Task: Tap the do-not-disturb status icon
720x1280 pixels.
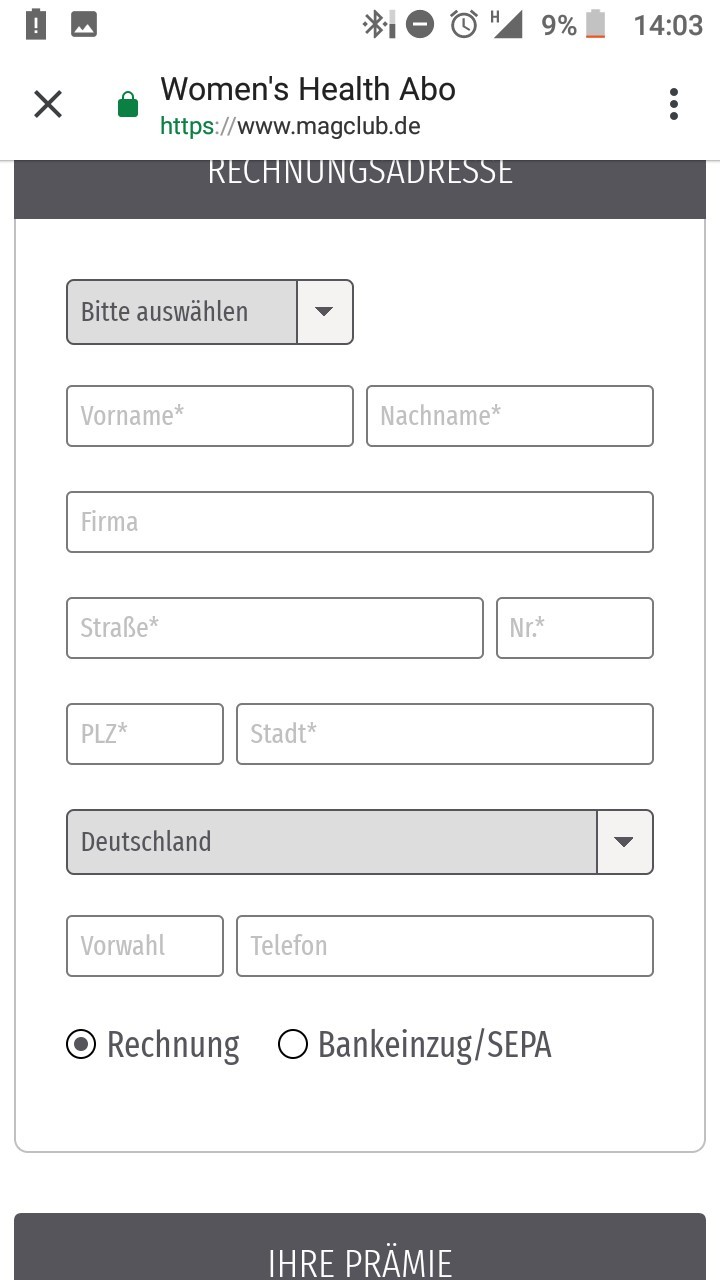Action: point(420,24)
